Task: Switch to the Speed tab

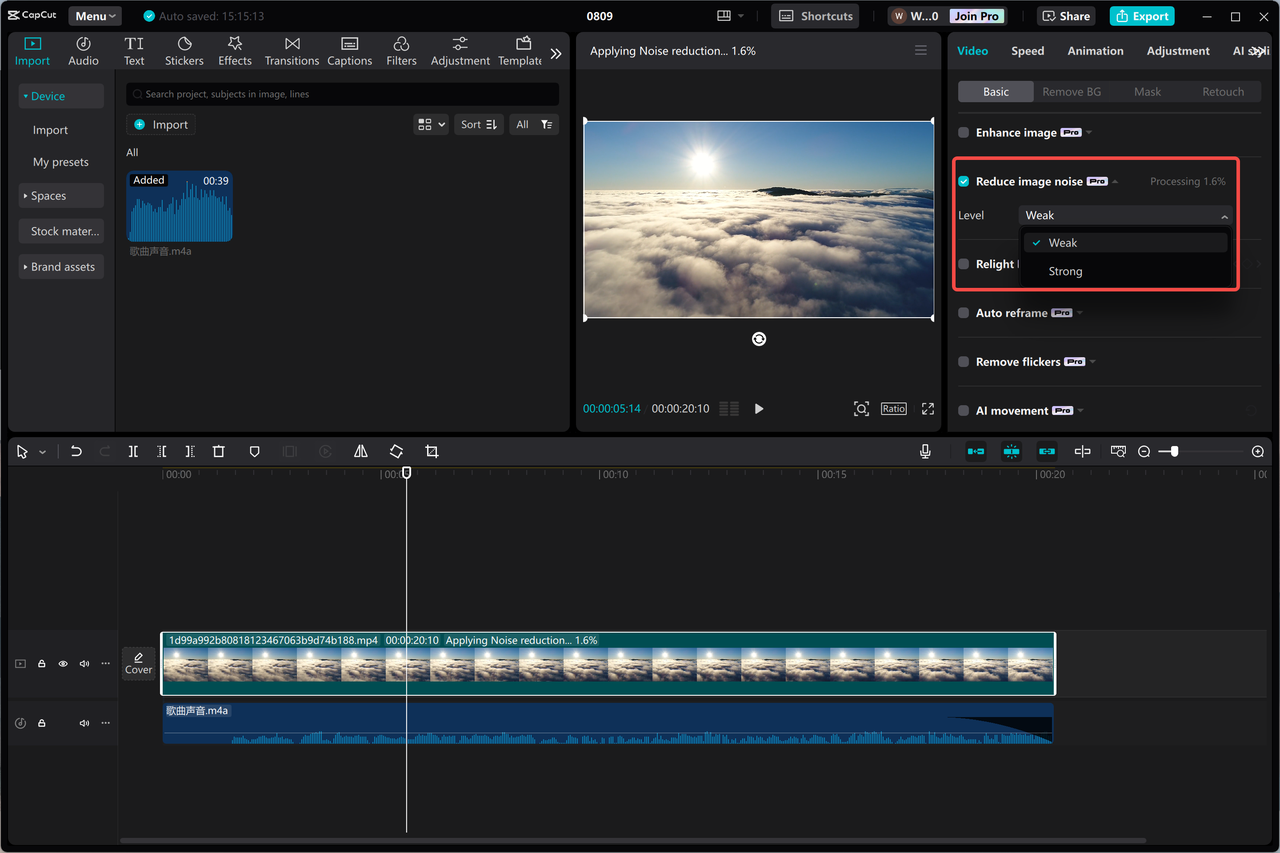Action: pyautogui.click(x=1027, y=50)
